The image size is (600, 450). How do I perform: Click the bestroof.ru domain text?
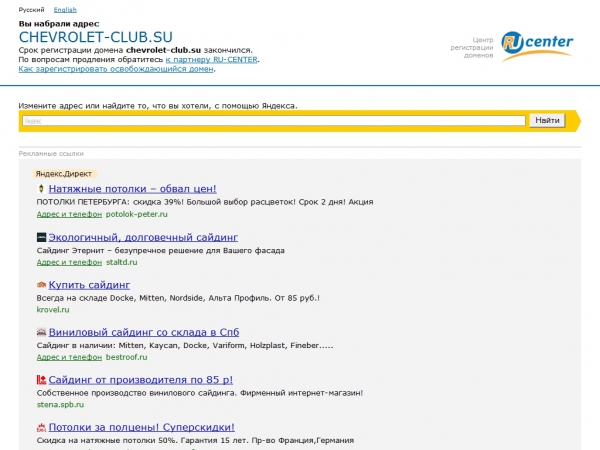126,357
